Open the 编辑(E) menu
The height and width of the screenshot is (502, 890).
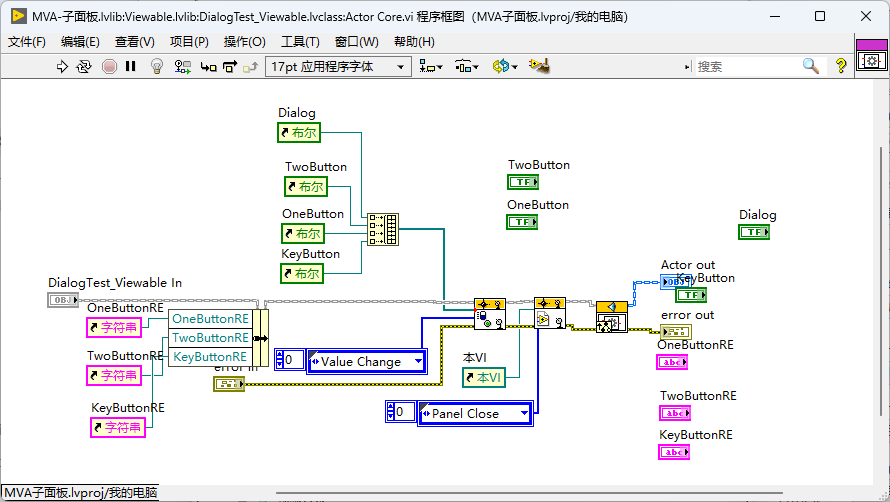(80, 41)
